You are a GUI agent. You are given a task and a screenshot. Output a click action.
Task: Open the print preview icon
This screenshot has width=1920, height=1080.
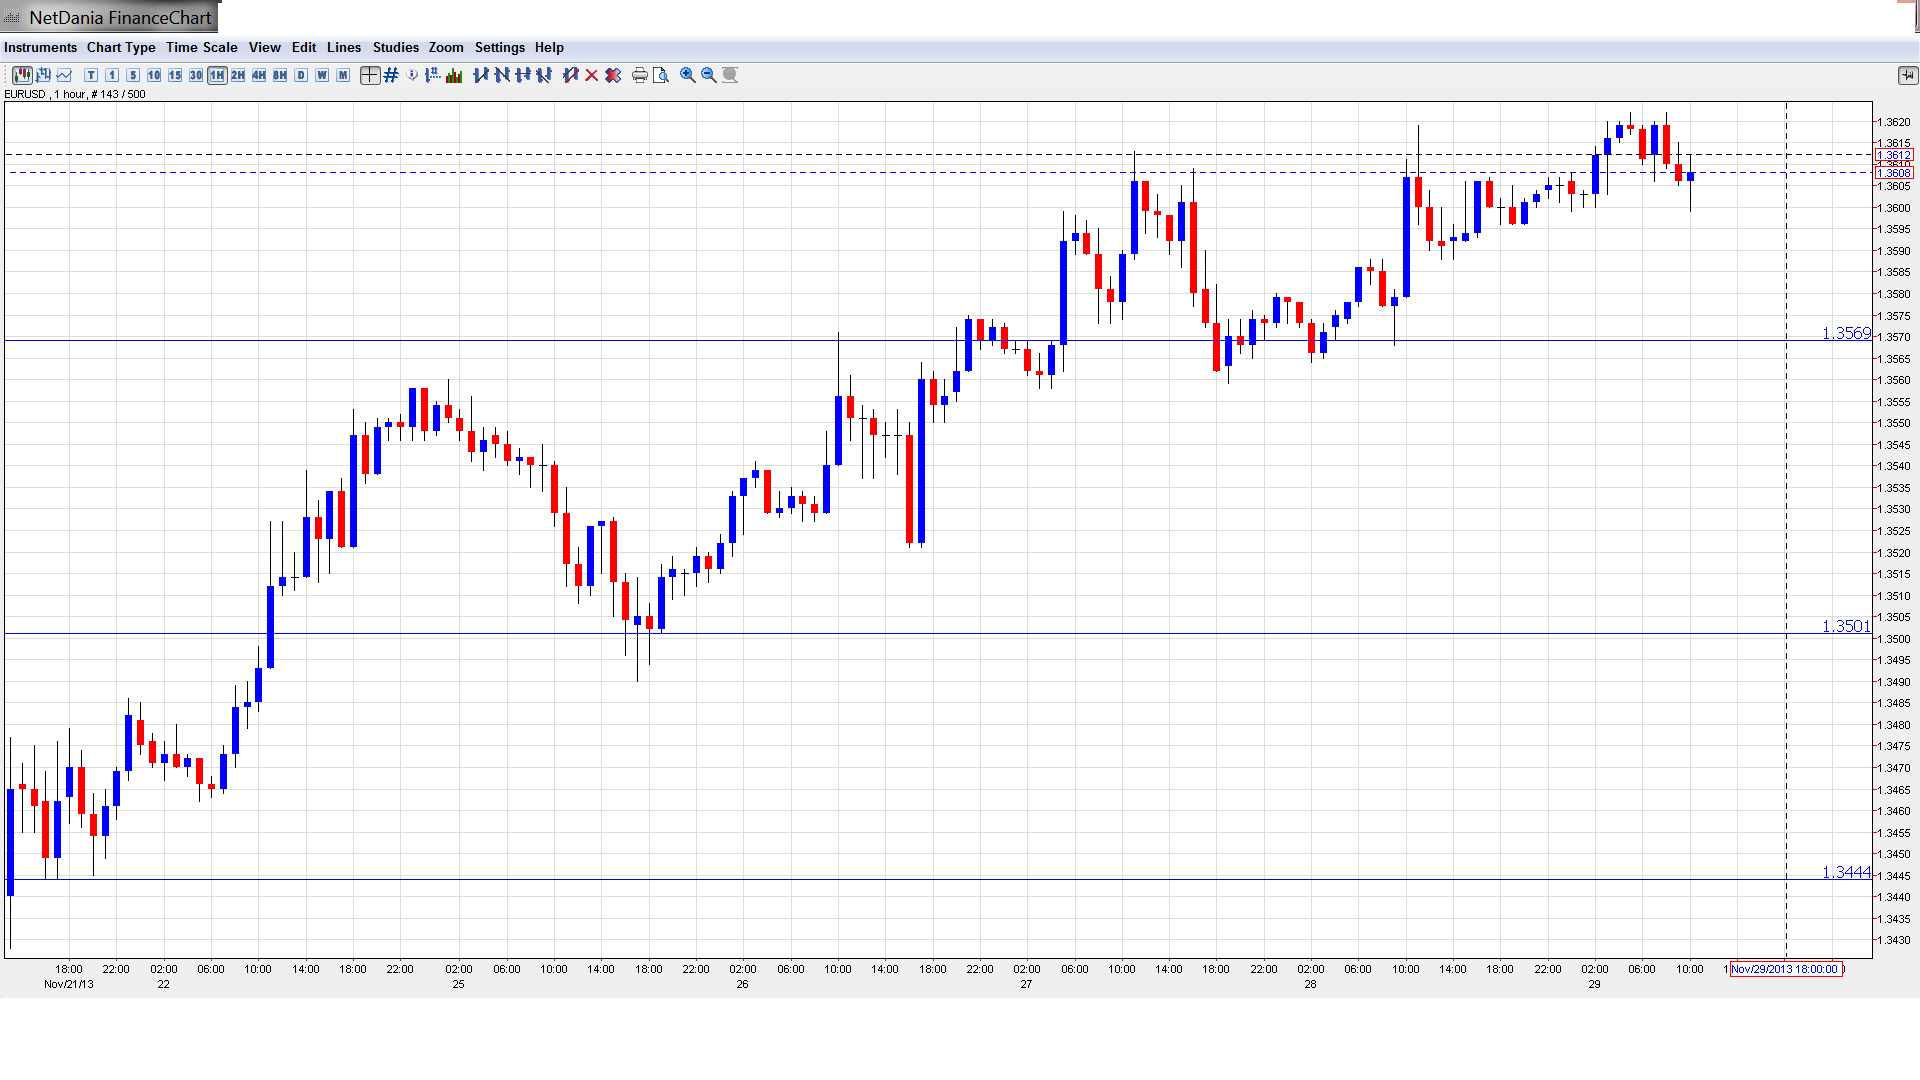click(x=661, y=75)
